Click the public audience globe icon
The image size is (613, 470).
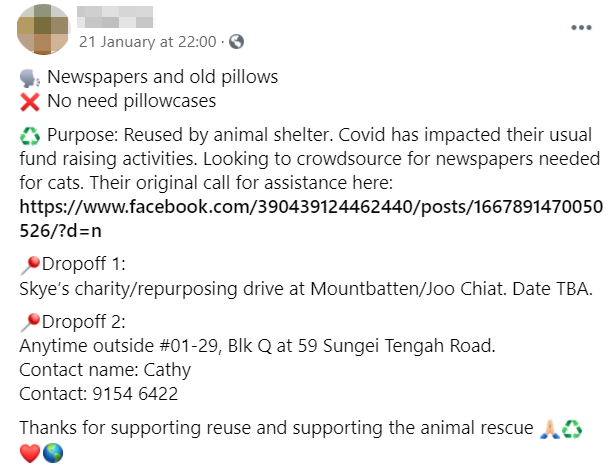(236, 42)
